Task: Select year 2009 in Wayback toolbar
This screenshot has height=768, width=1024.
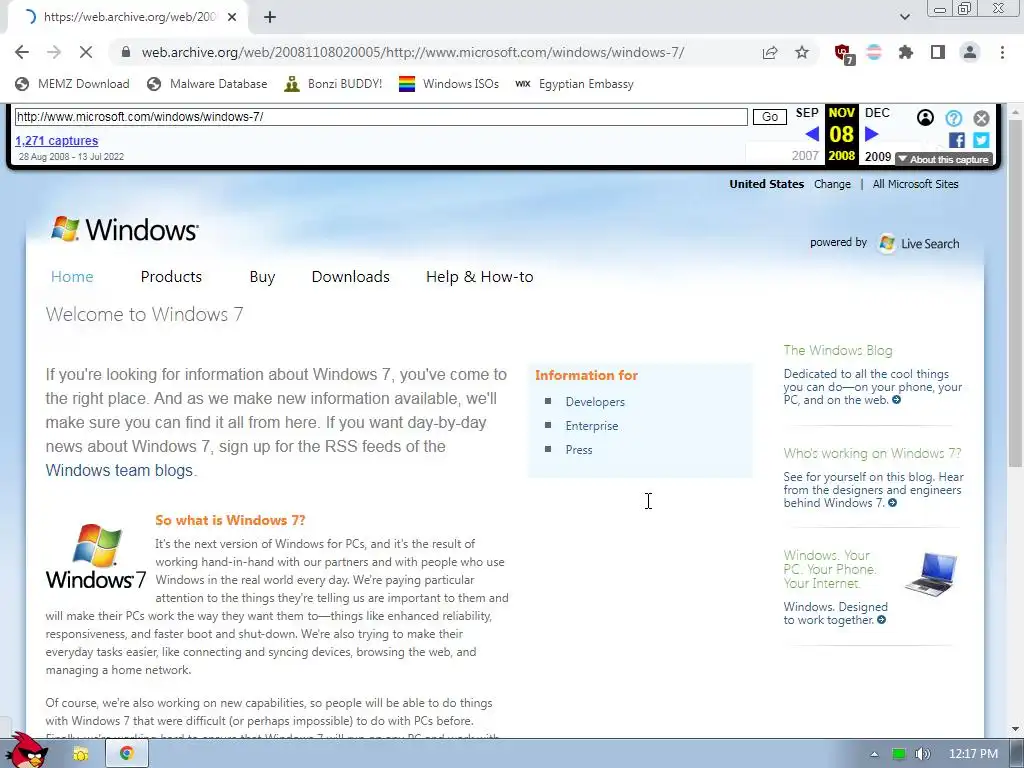Action: pos(878,157)
